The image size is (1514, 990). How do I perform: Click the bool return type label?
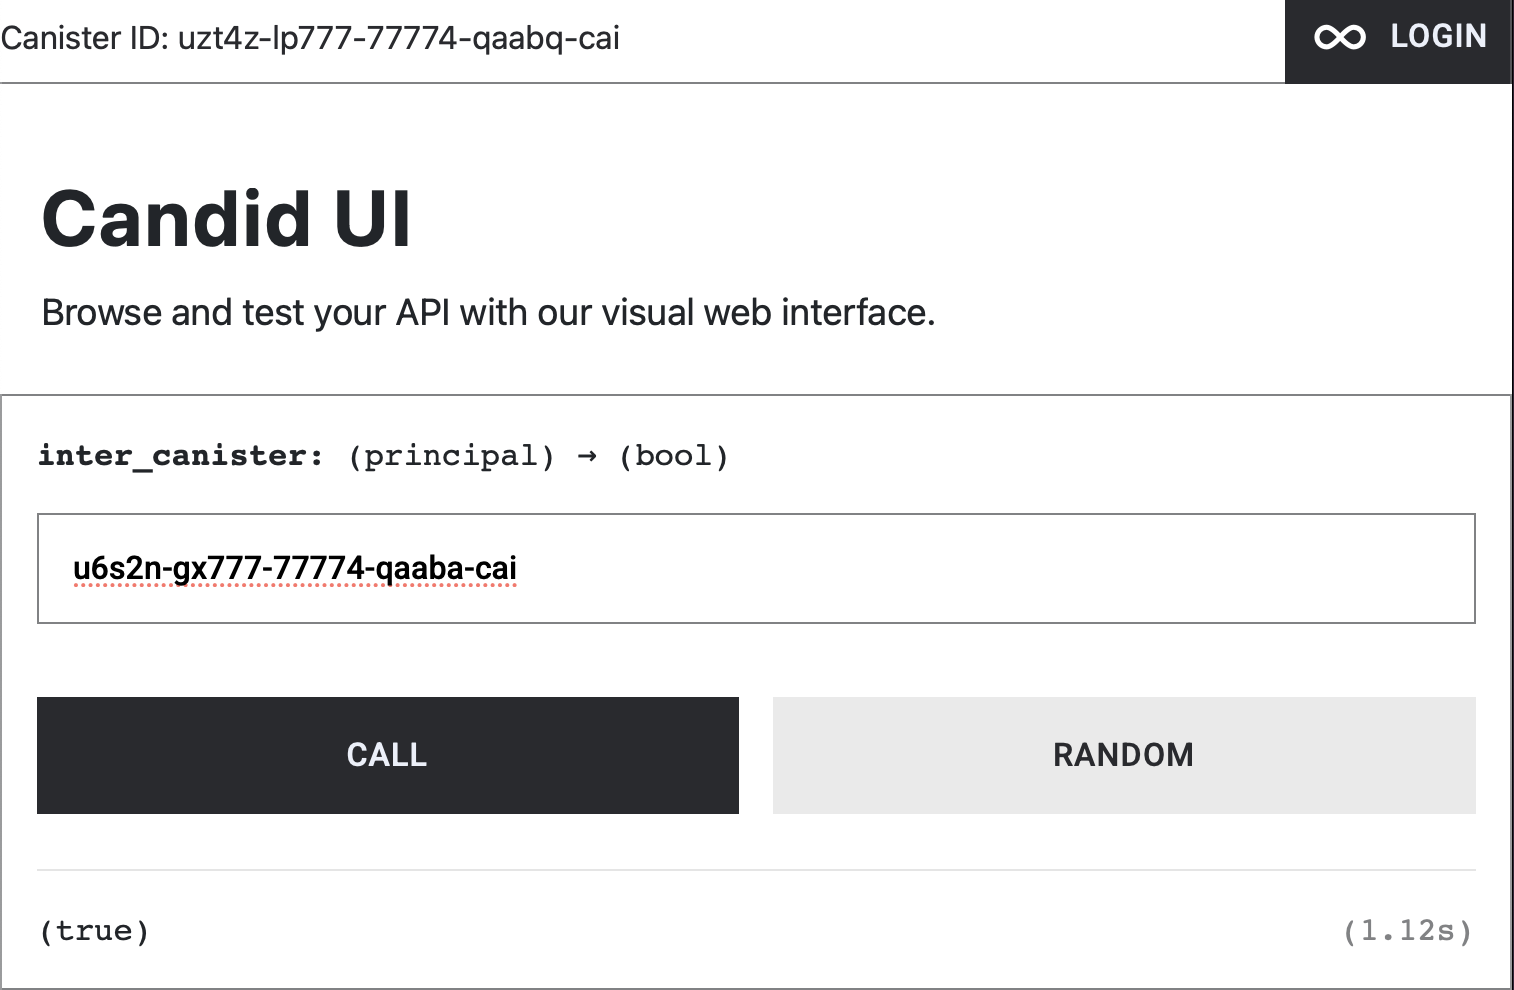672,455
